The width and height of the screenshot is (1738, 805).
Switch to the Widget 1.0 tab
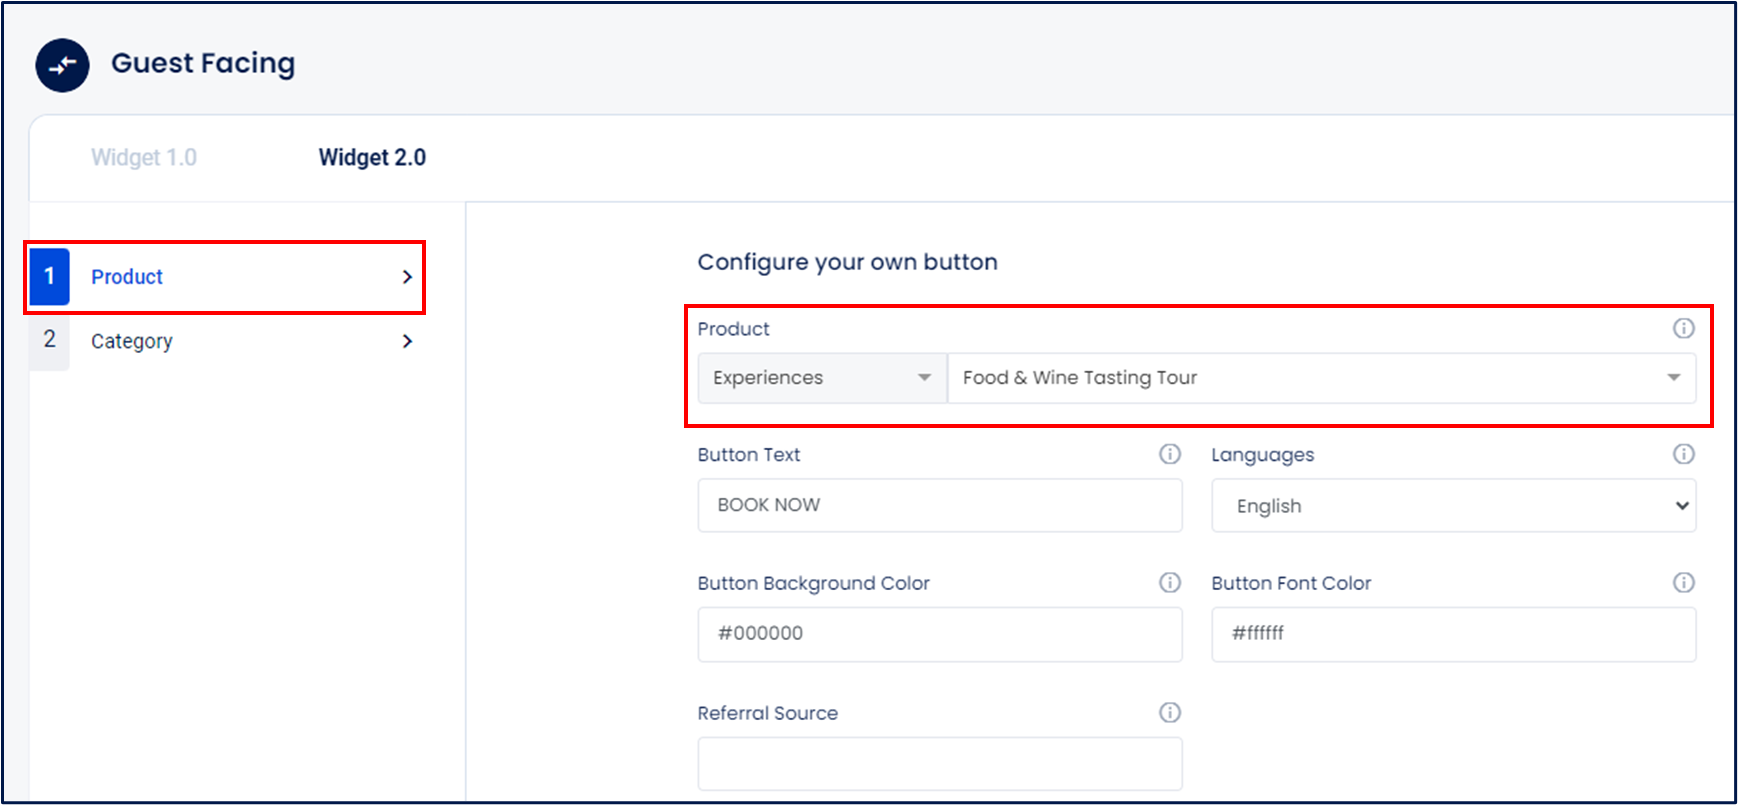pos(144,157)
